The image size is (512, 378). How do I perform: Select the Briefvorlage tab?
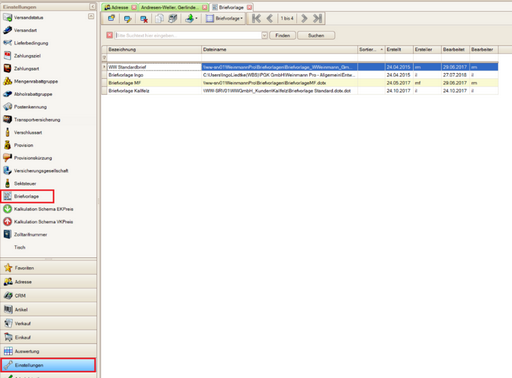tap(231, 7)
